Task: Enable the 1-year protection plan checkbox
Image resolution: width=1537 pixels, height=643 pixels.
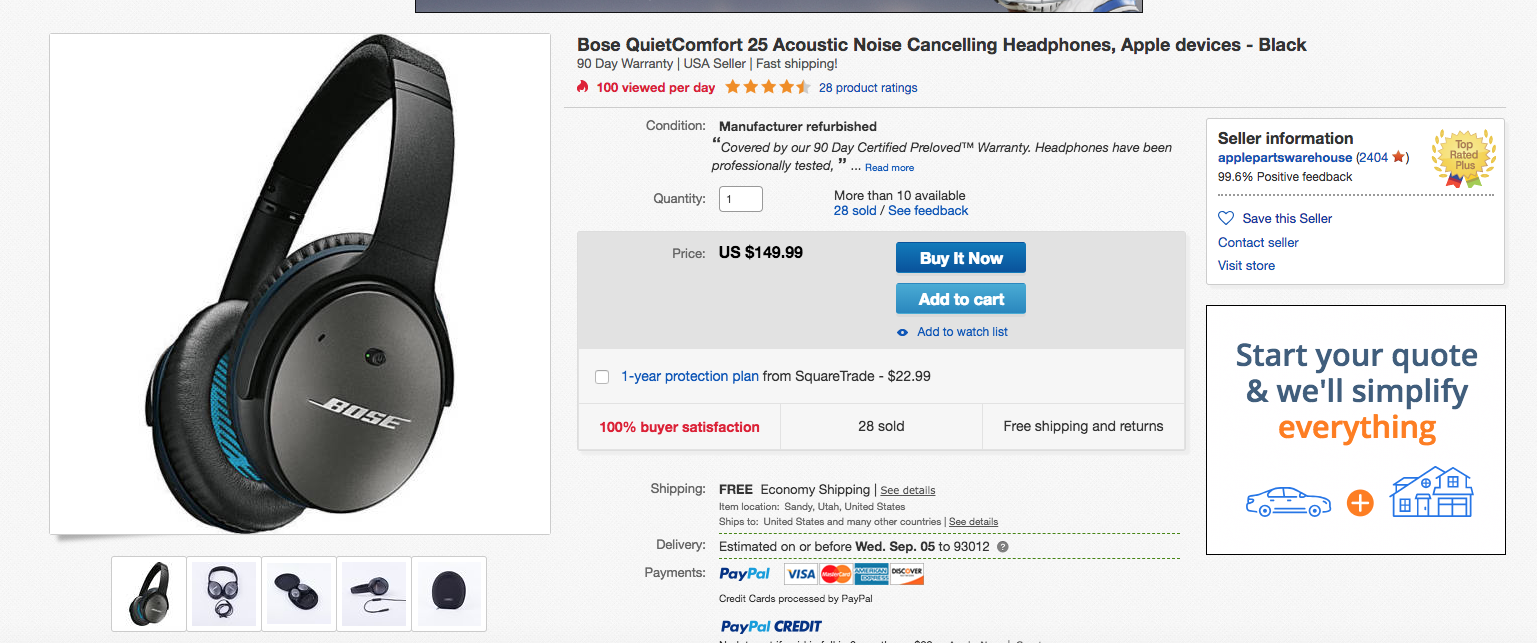Action: (602, 377)
